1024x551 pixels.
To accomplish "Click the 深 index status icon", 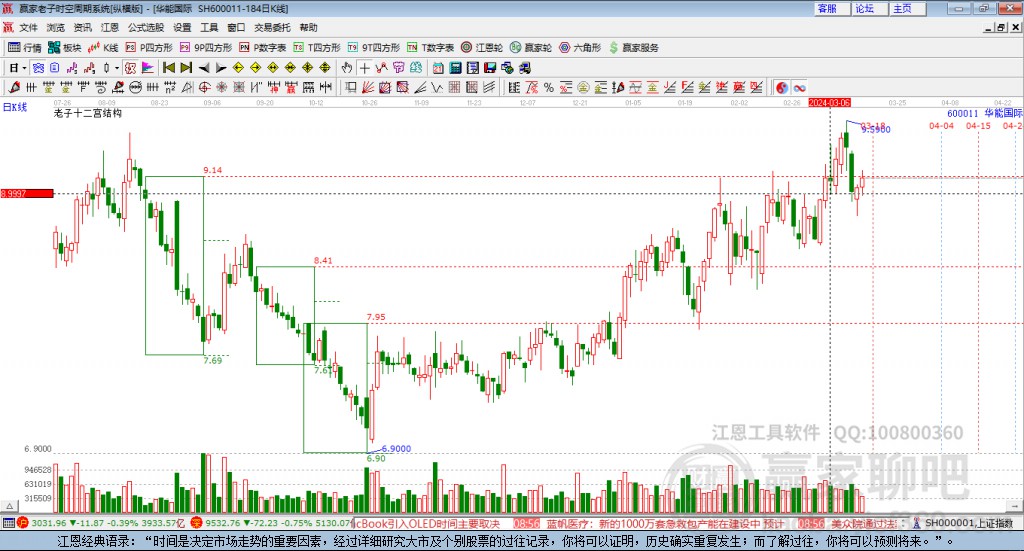I will coord(196,523).
